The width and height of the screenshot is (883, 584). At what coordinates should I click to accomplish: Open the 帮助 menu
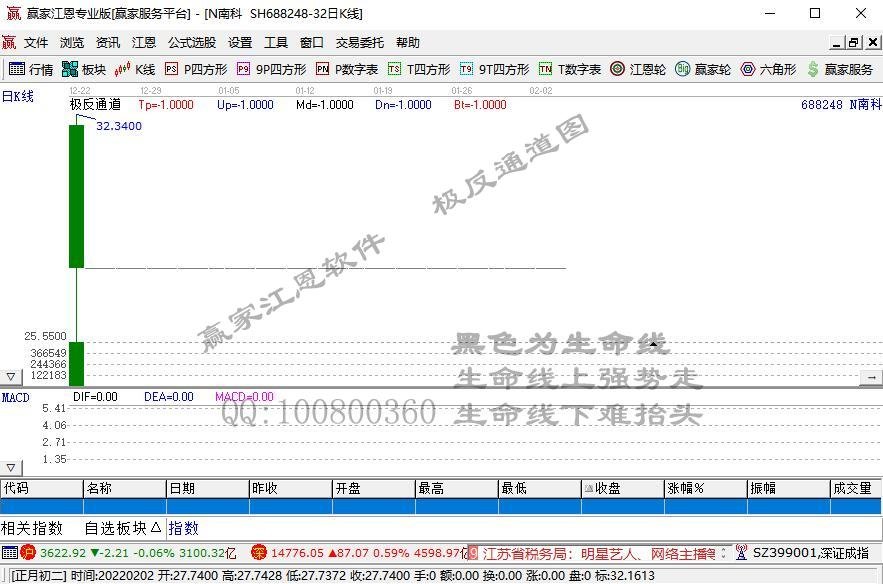(x=408, y=42)
